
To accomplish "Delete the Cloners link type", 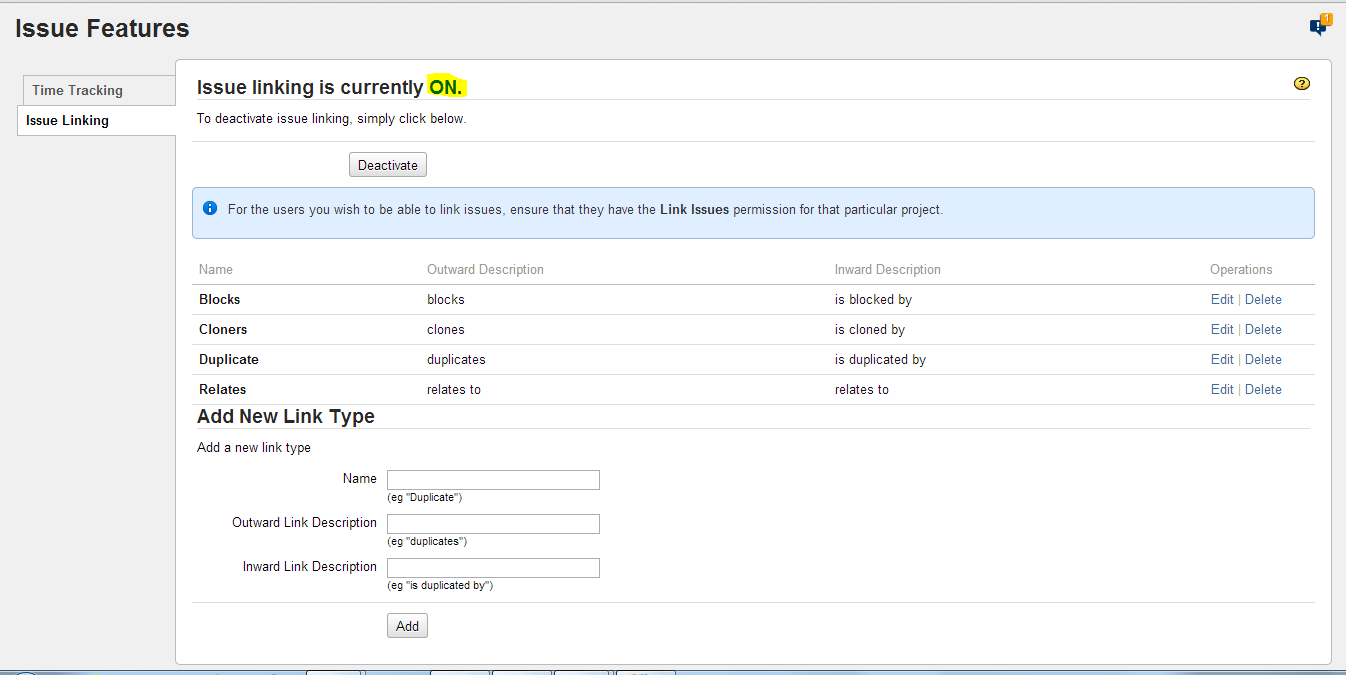I will pos(1263,329).
